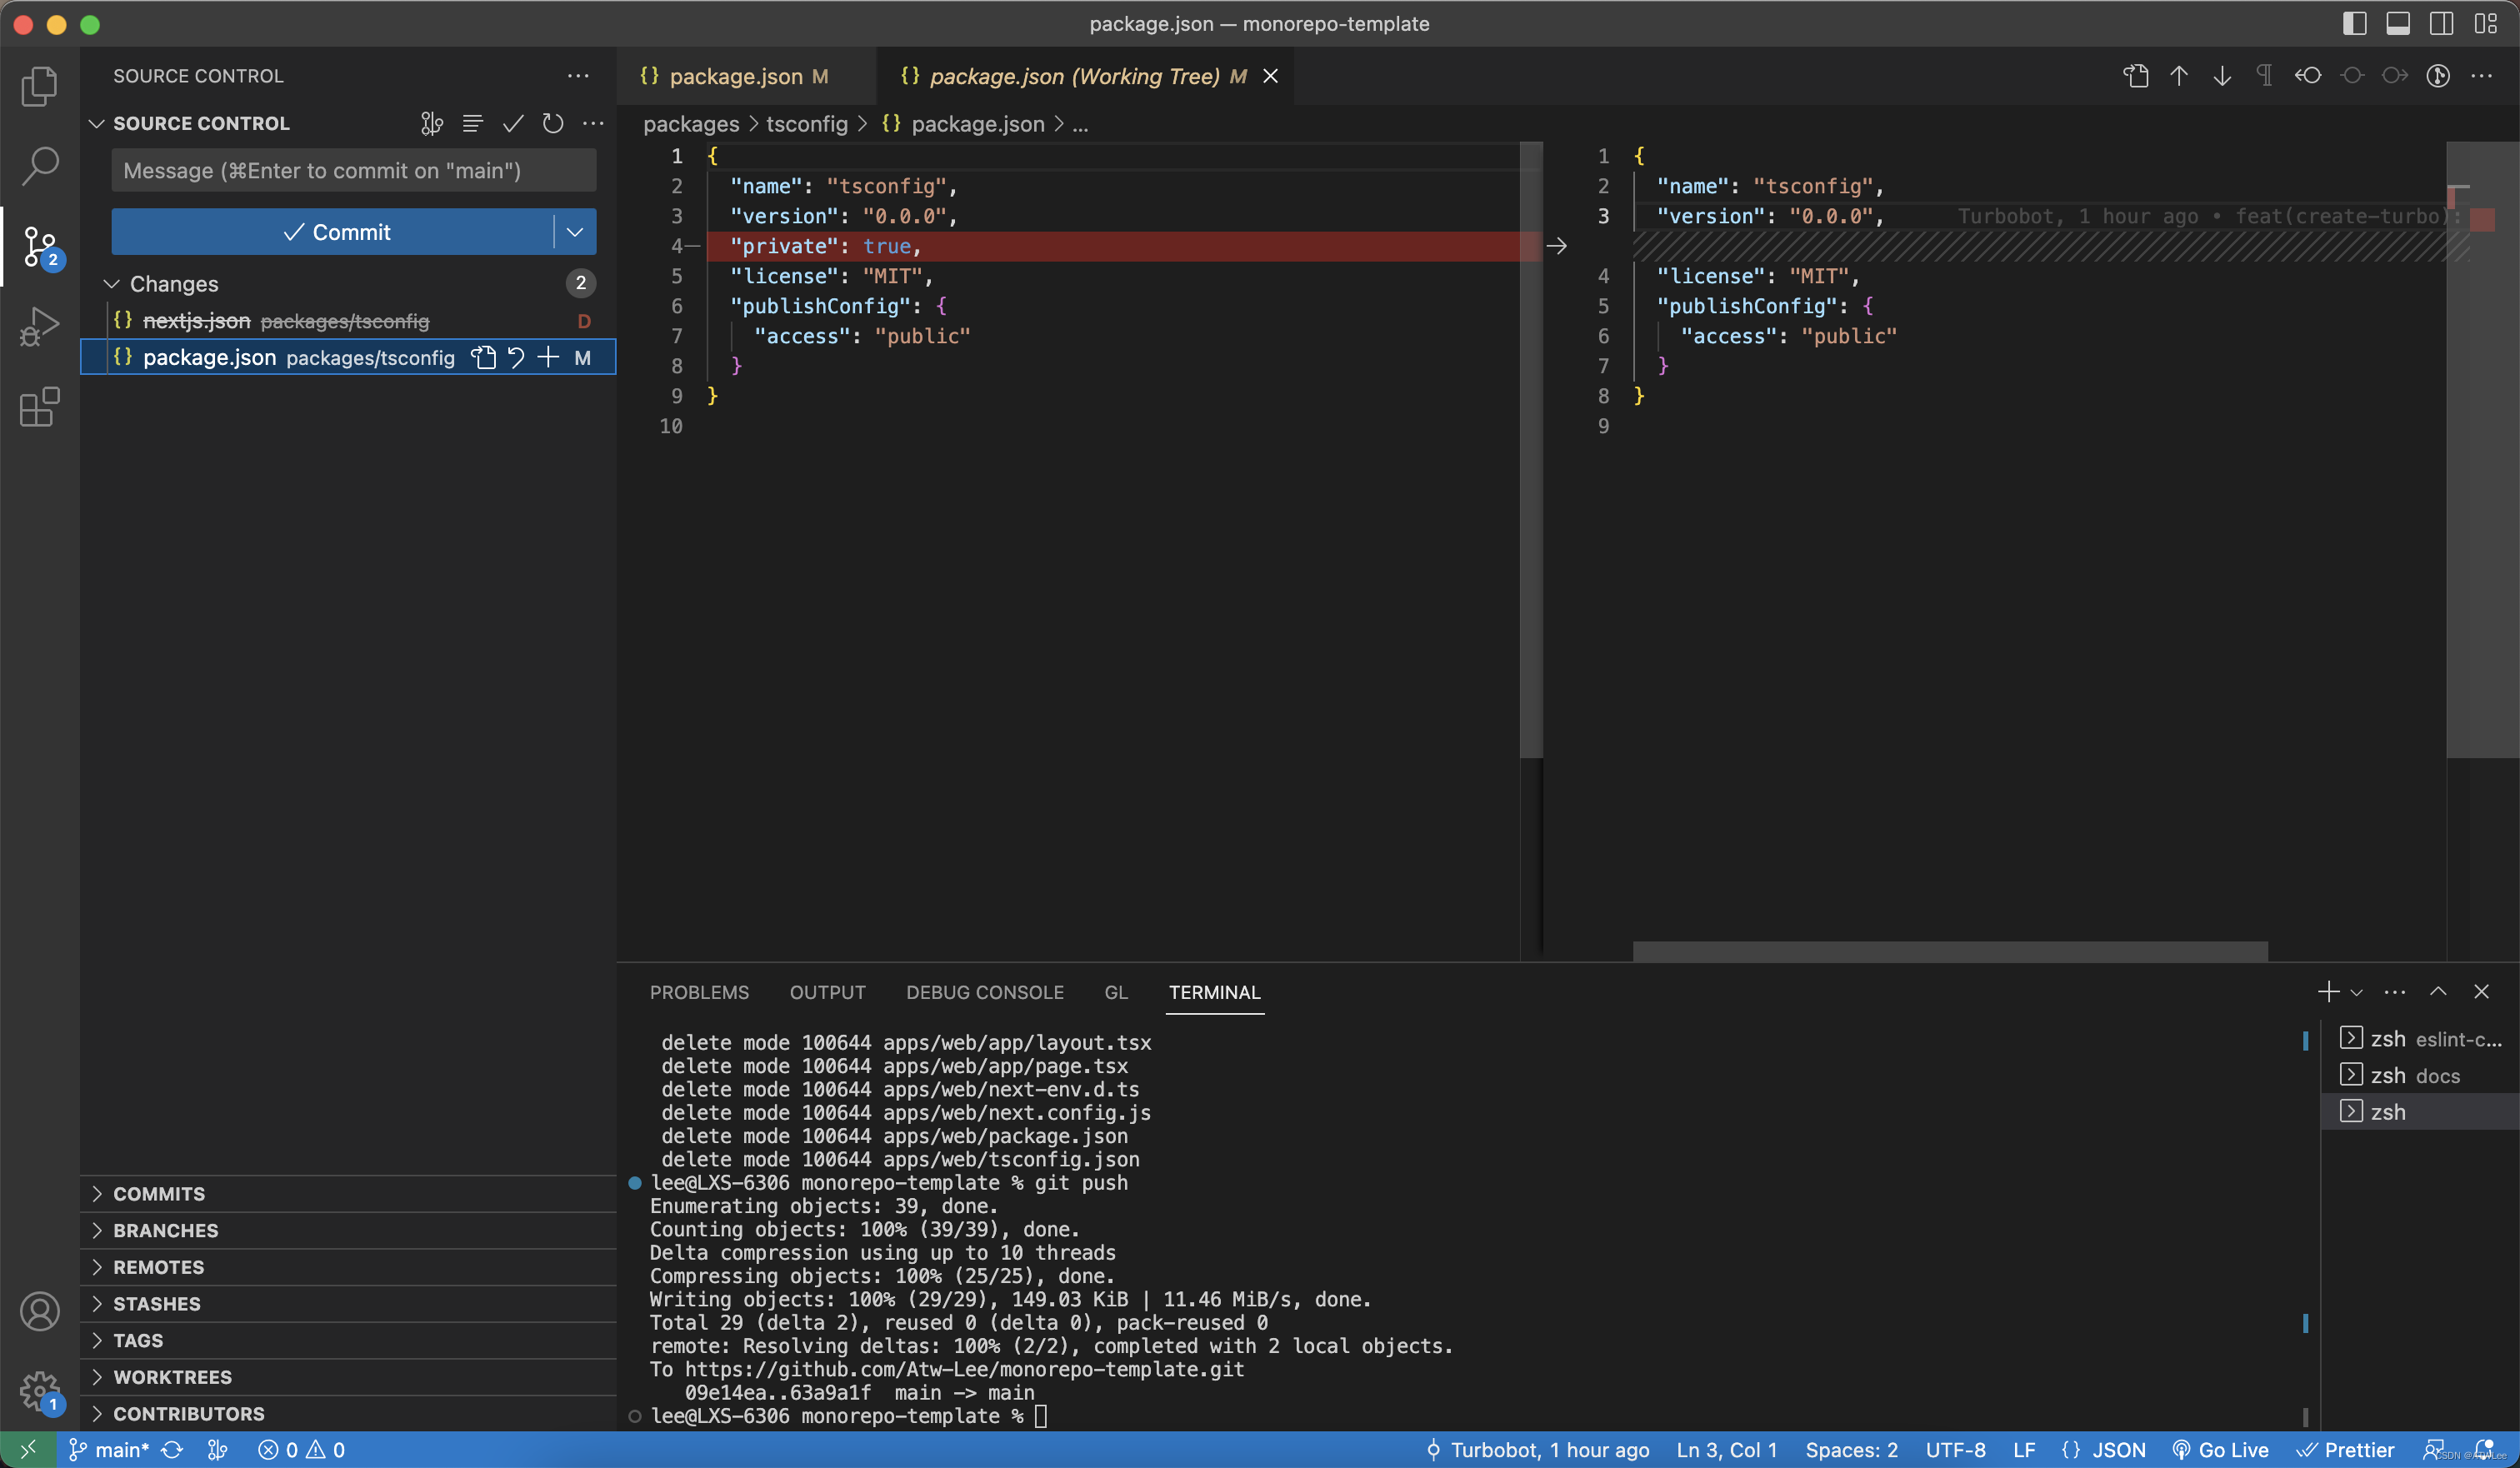Select nextjs.json deleted file in Changes

point(348,320)
